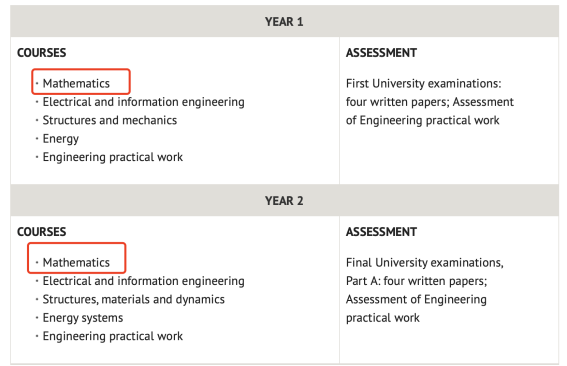Click Mathematics under Year 2 courses
The image size is (567, 366).
pos(76,263)
